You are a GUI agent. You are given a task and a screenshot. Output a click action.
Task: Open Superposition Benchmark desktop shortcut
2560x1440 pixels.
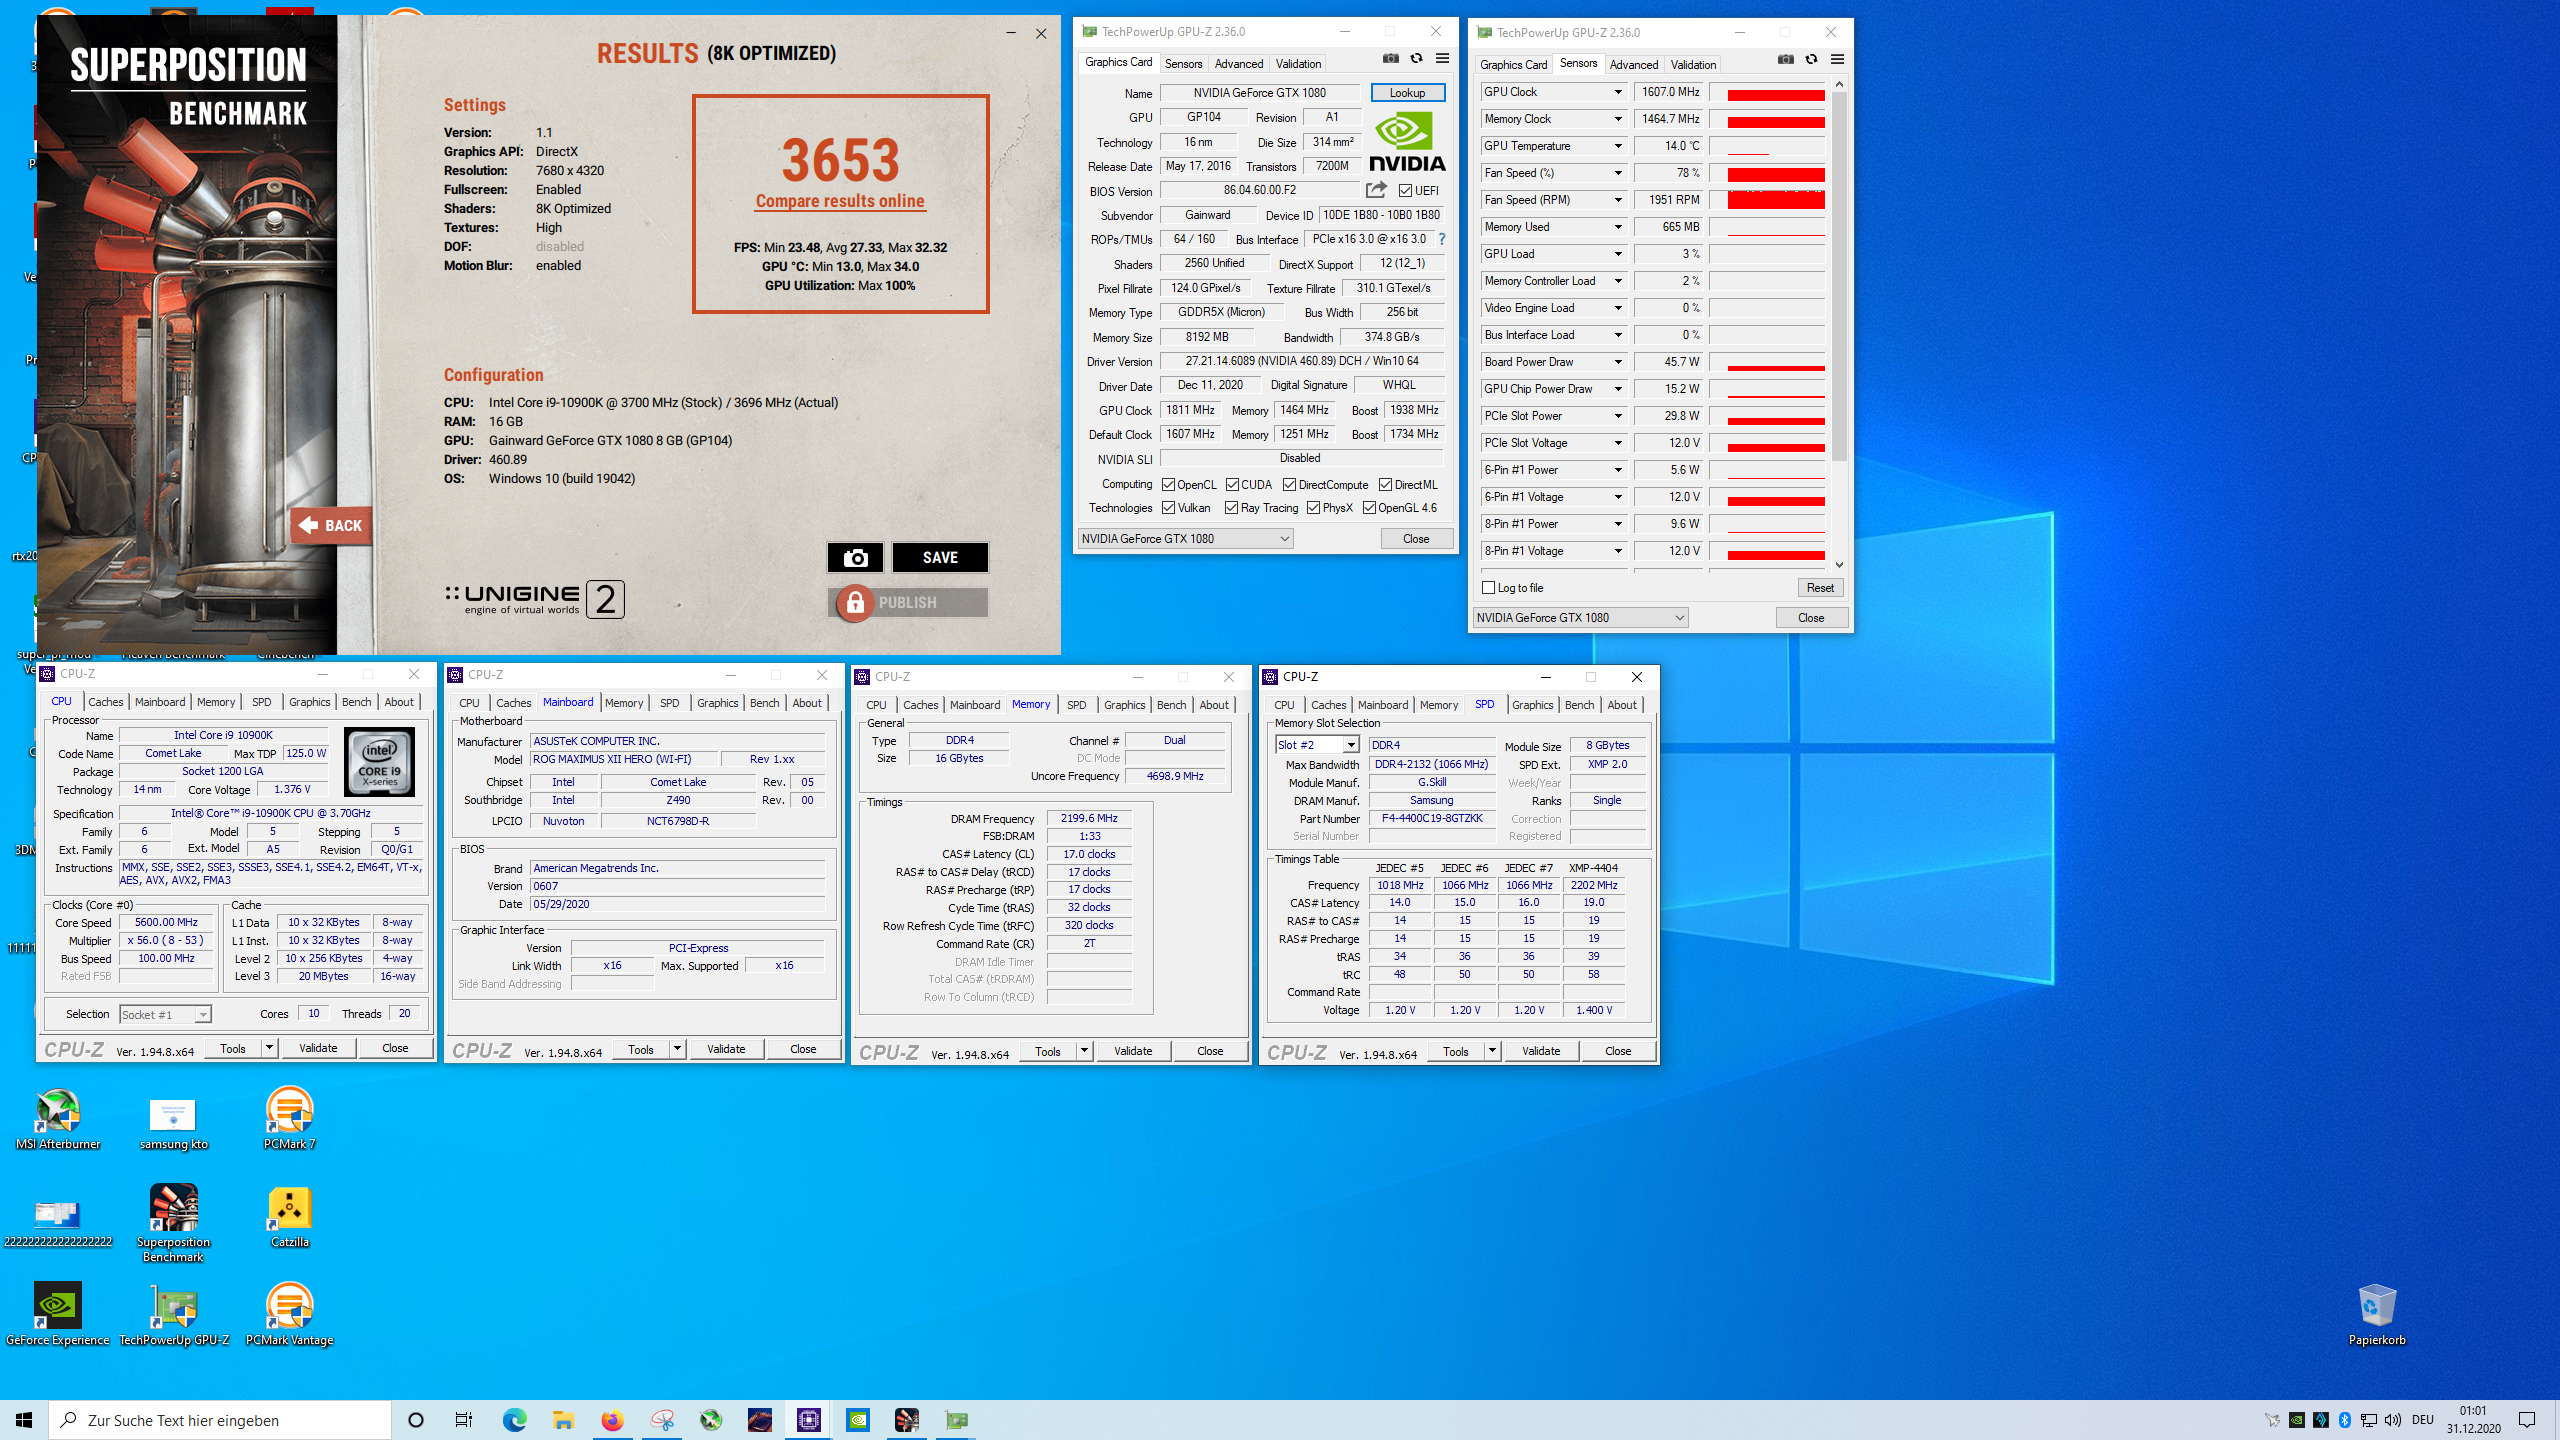pyautogui.click(x=173, y=1224)
